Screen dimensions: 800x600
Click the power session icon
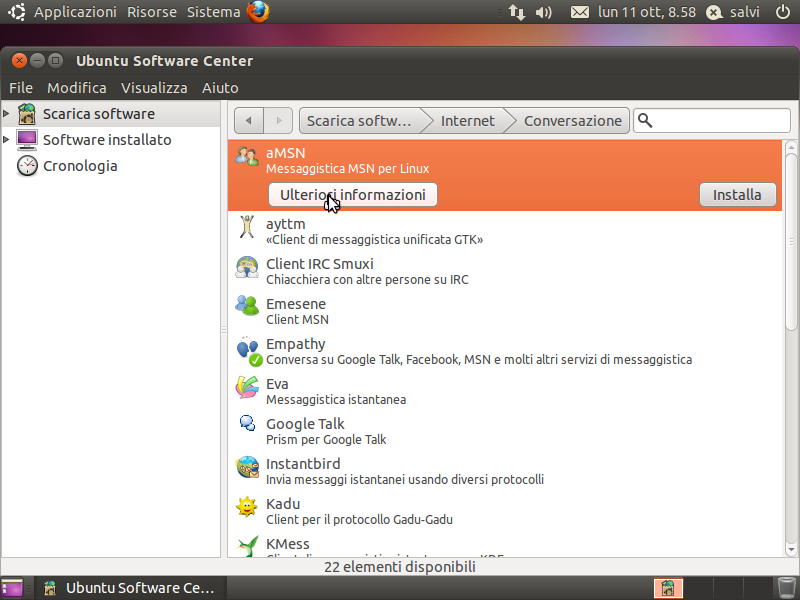pyautogui.click(x=783, y=12)
